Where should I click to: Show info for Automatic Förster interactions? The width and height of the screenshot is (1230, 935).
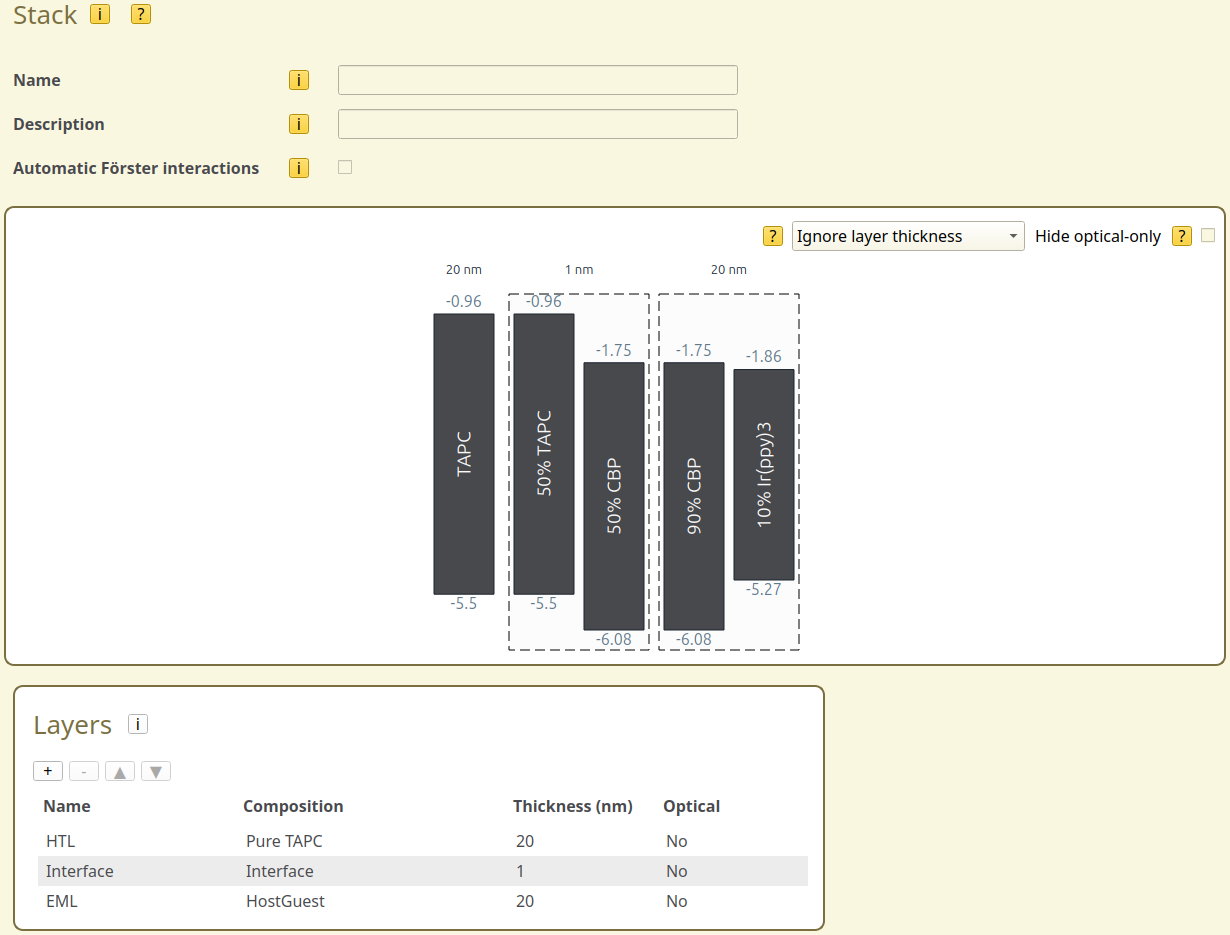pyautogui.click(x=298, y=168)
